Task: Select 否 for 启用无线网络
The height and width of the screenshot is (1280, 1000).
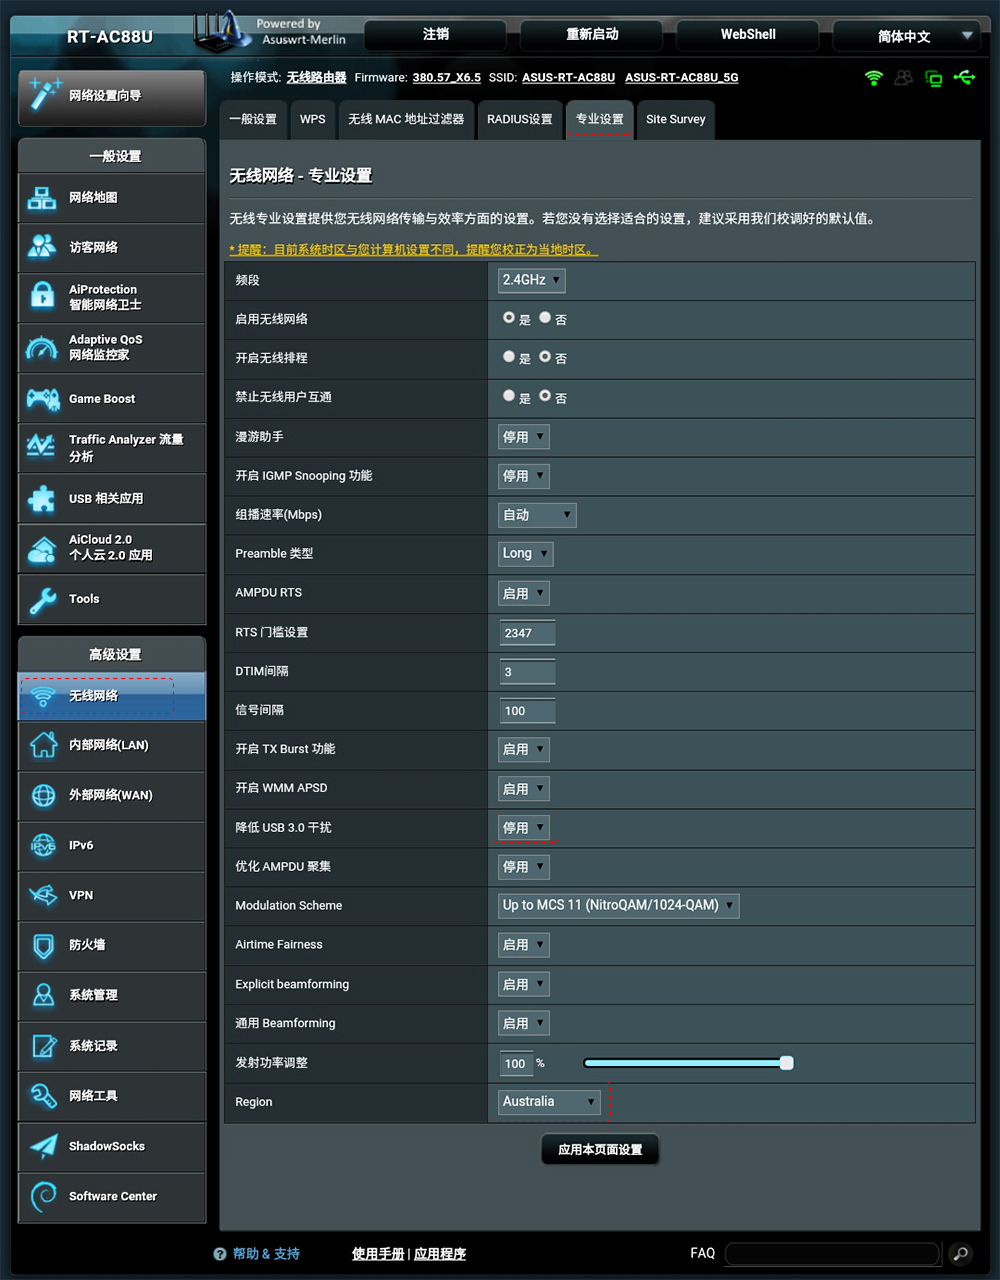Action: pos(545,318)
